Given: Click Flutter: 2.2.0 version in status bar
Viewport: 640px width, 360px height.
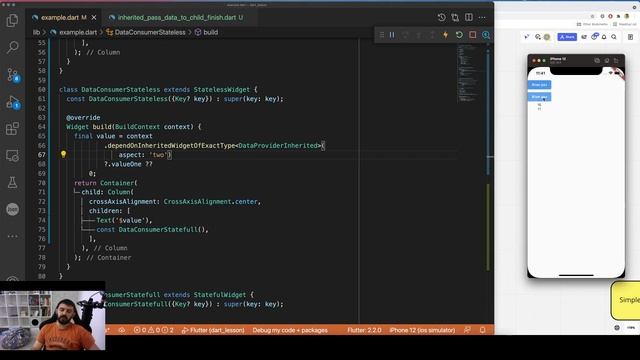Looking at the screenshot, I should pos(364,330).
